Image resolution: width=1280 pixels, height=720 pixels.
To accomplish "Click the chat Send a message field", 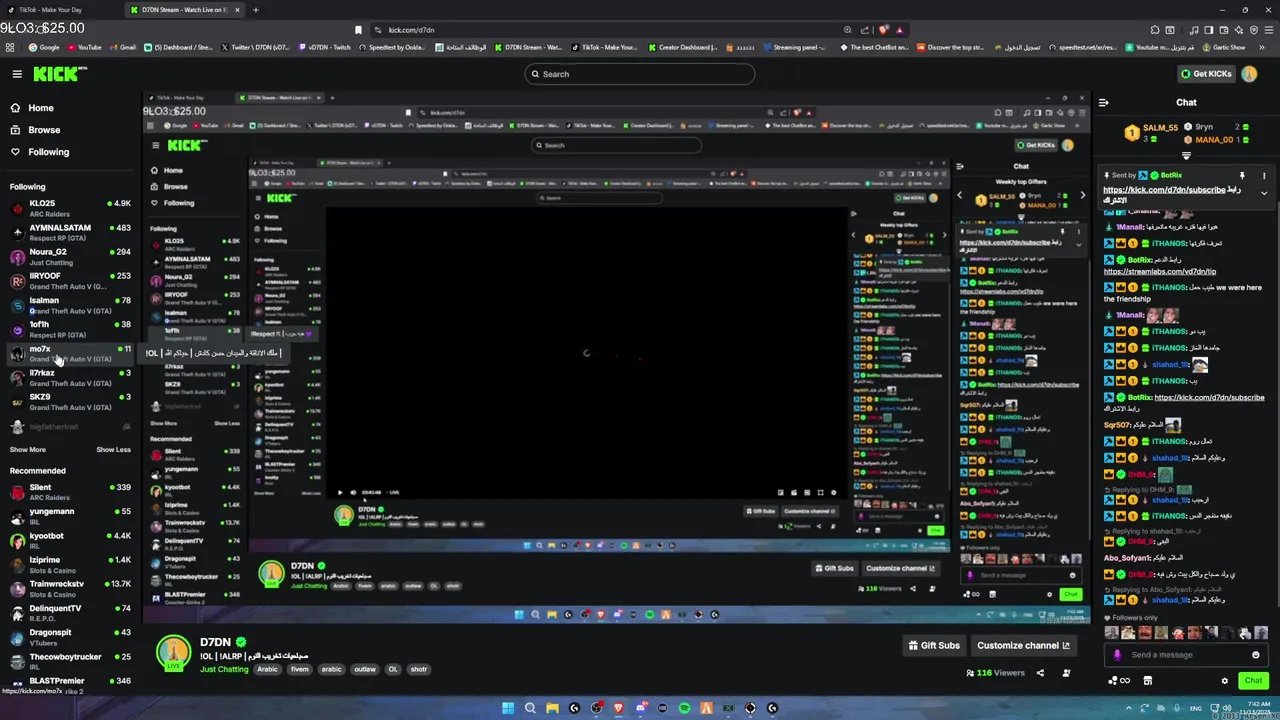I will pyautogui.click(x=1187, y=655).
